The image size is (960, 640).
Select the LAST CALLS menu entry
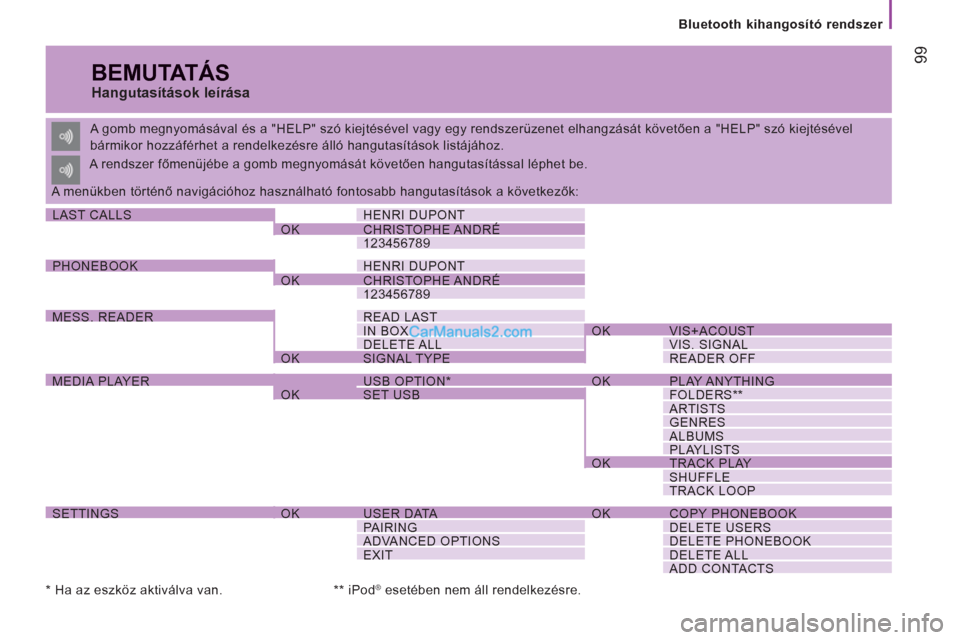point(160,215)
